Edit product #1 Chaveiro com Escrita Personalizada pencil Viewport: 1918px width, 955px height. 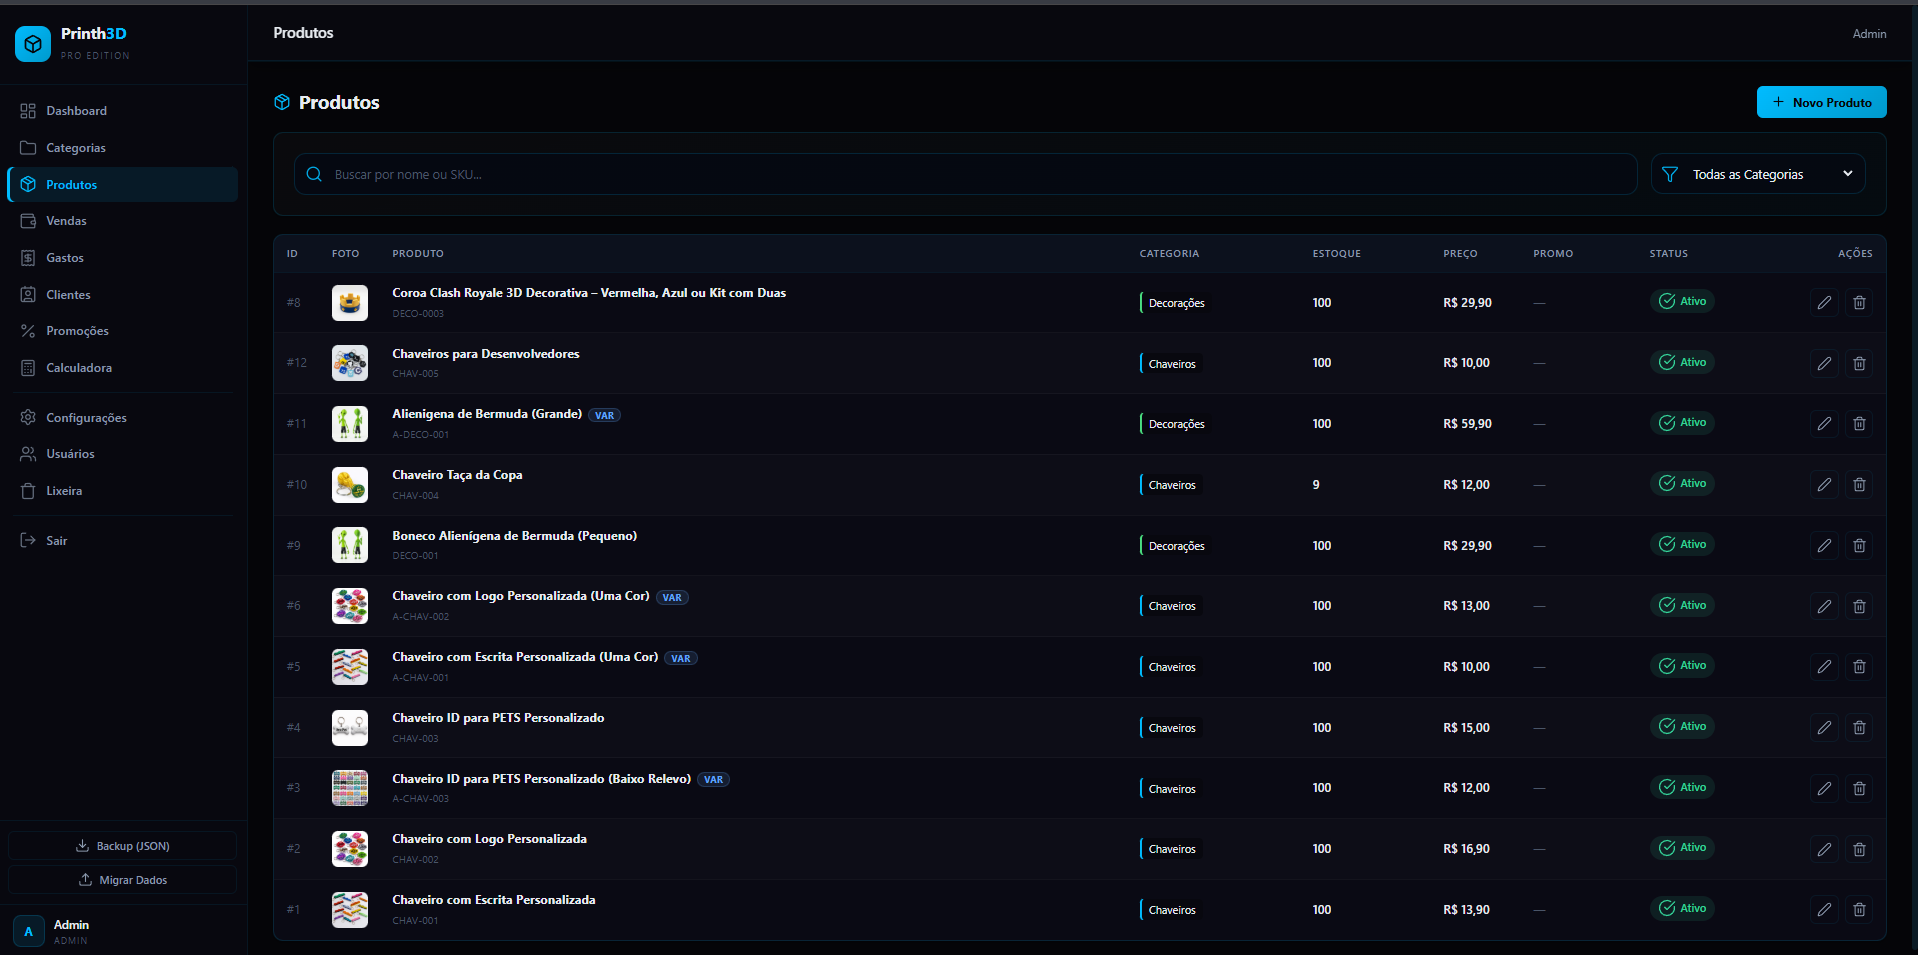(x=1824, y=909)
